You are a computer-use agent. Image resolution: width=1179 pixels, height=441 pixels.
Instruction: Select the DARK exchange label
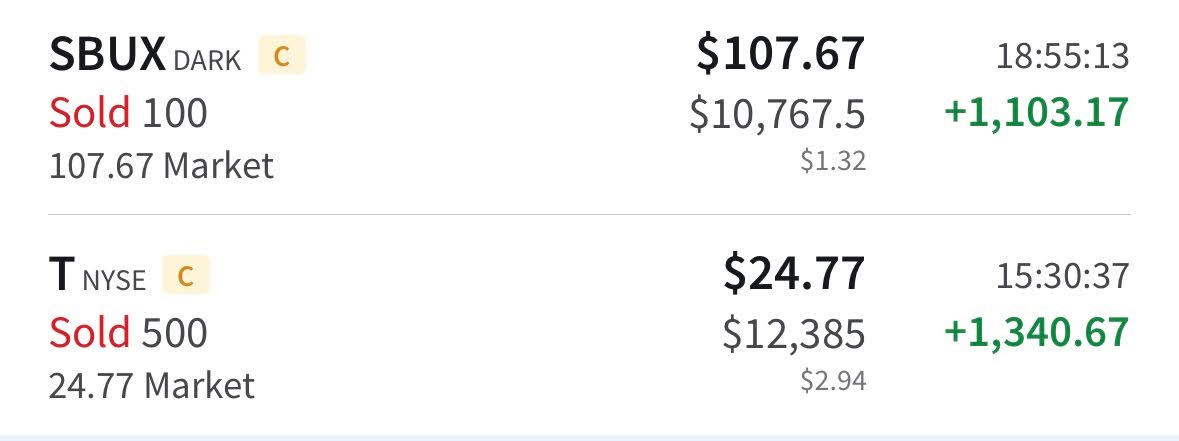tap(208, 60)
